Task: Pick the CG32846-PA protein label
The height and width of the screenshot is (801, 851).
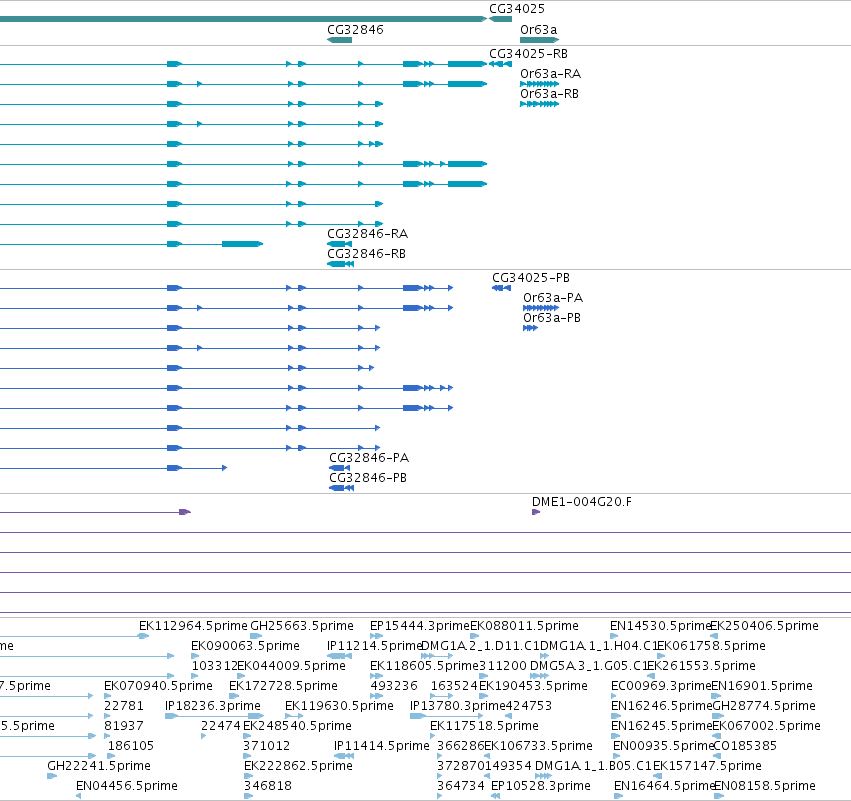Action: (x=369, y=458)
